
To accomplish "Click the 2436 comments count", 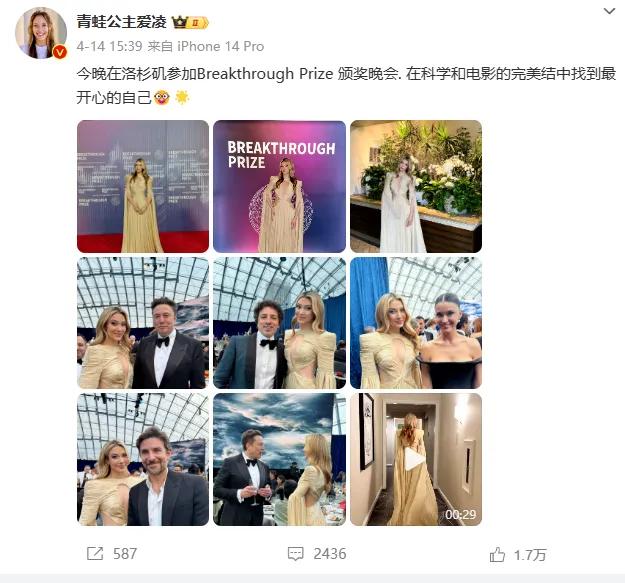I will point(330,554).
